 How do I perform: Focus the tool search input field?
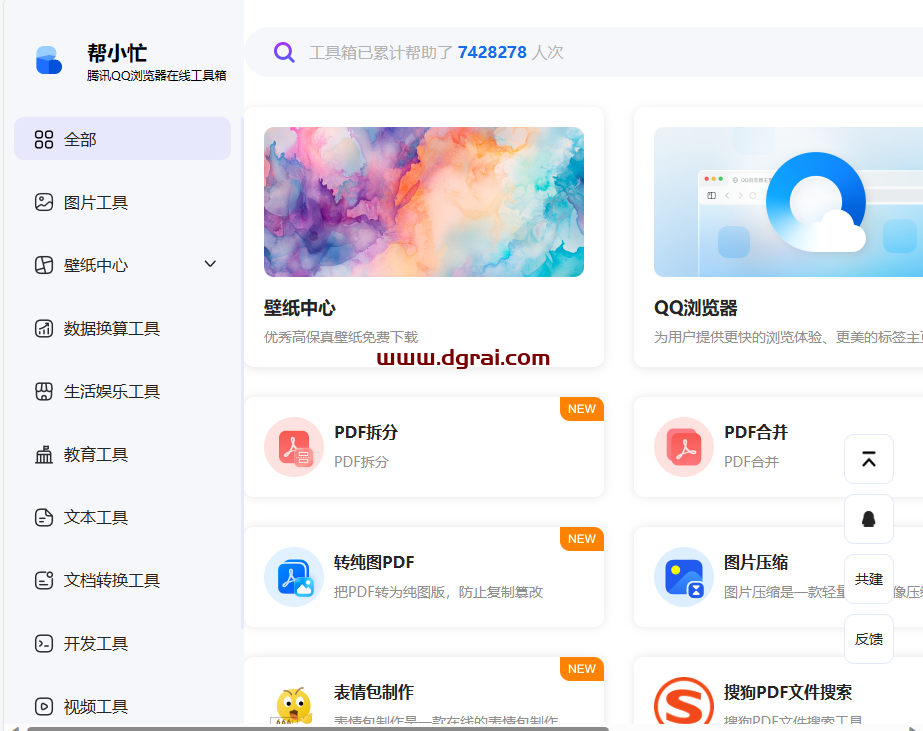coord(584,52)
